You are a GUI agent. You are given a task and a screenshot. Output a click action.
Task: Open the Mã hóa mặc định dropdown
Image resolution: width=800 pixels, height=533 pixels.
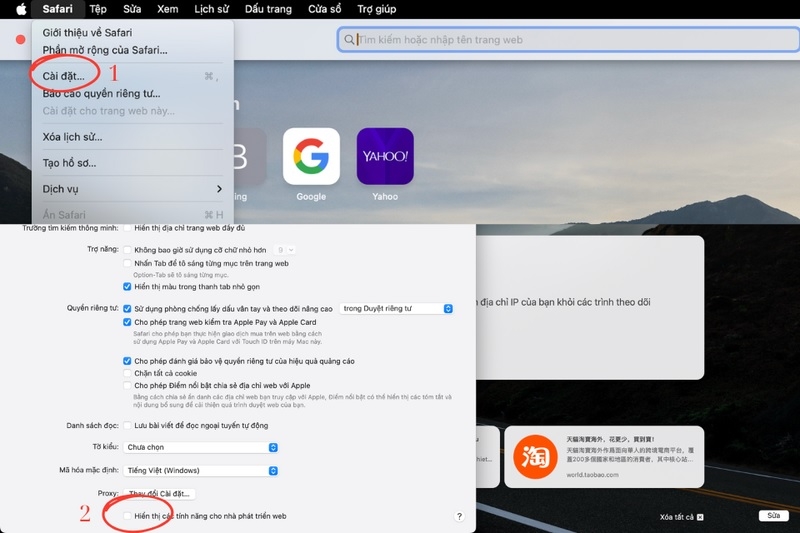(201, 471)
